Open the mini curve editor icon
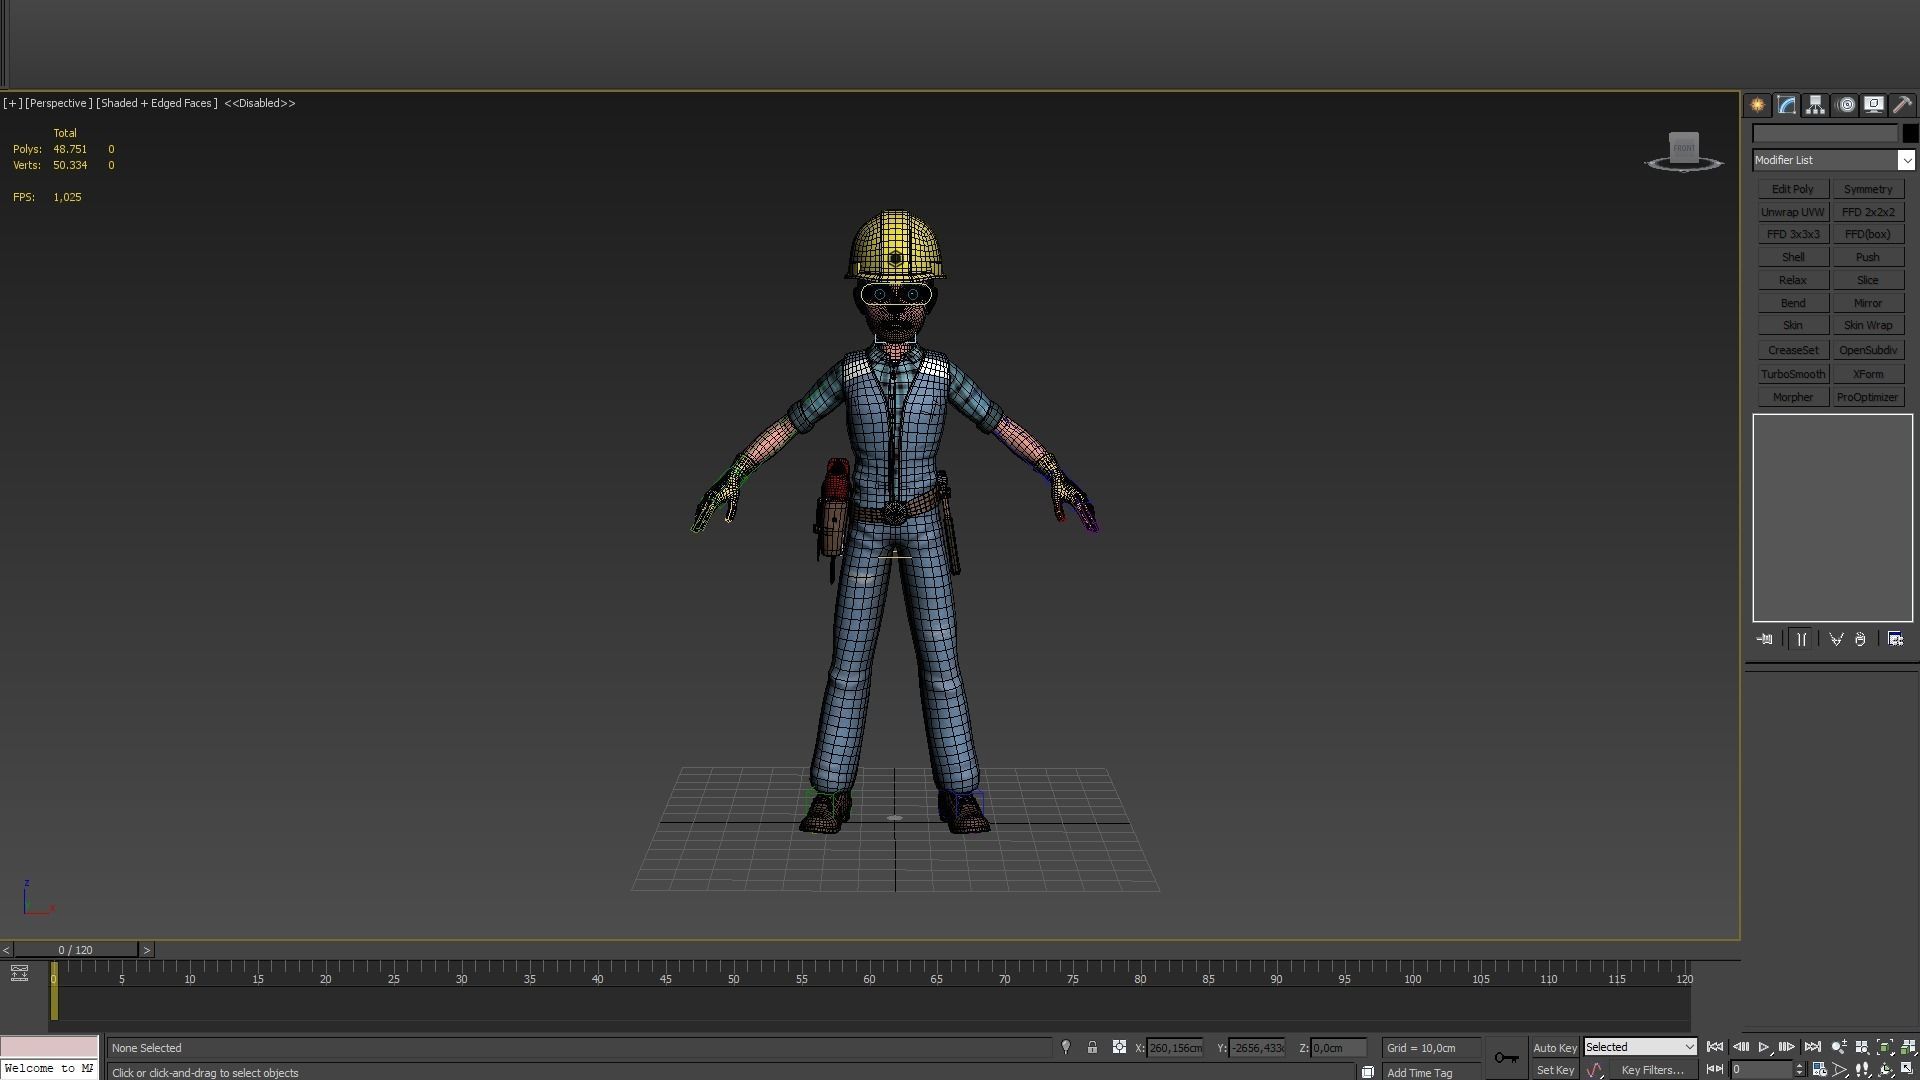 [x=19, y=973]
